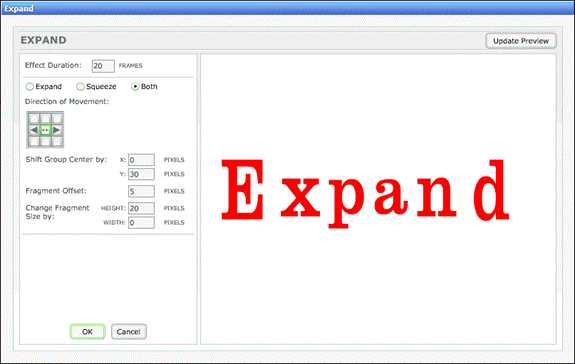Screen dimensions: 575x364
Task: Select the right arrow direction cell
Action: 56,130
